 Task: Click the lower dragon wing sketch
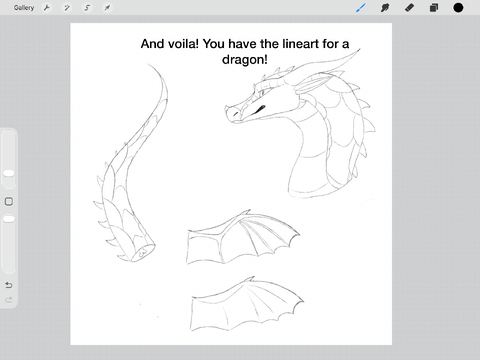pos(247,304)
